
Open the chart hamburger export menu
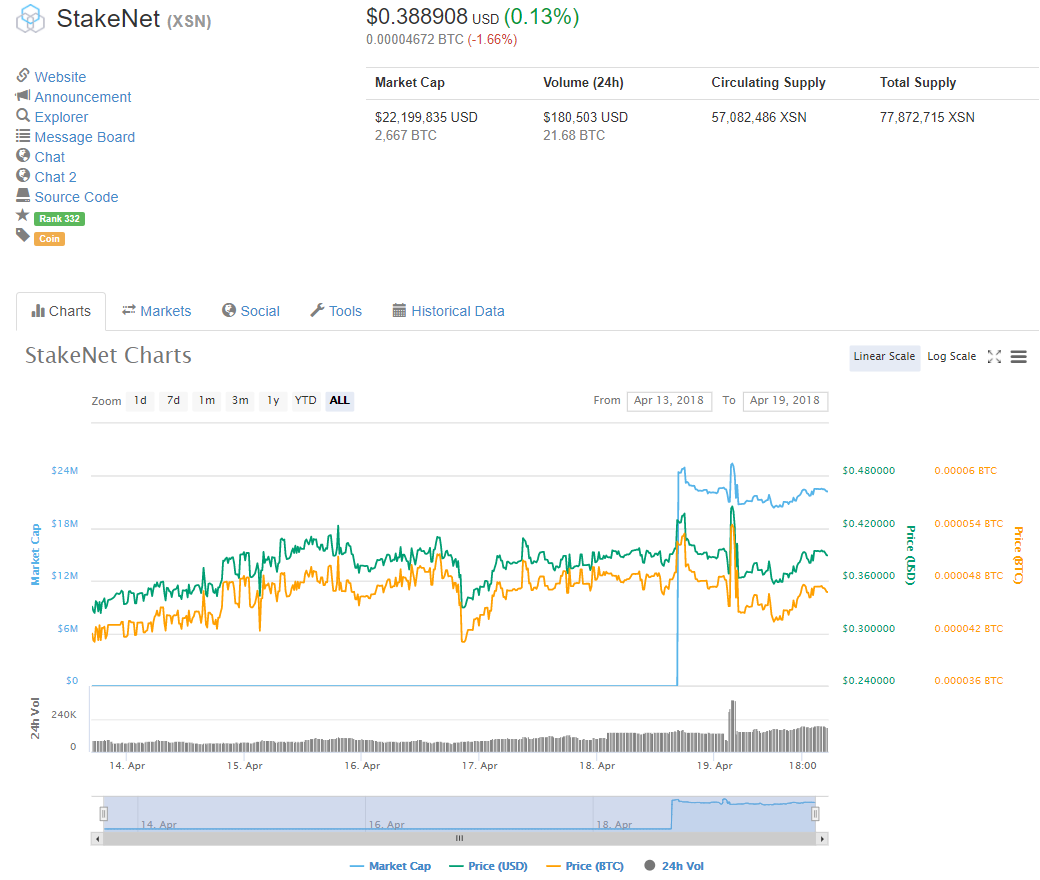point(1019,357)
